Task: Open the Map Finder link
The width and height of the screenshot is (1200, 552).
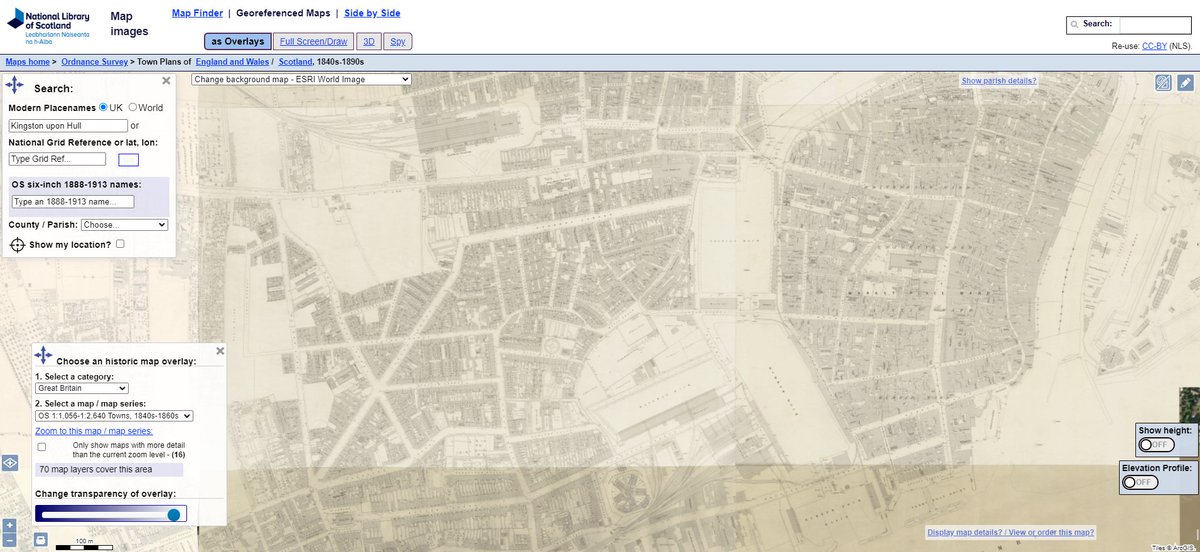Action: click(197, 13)
